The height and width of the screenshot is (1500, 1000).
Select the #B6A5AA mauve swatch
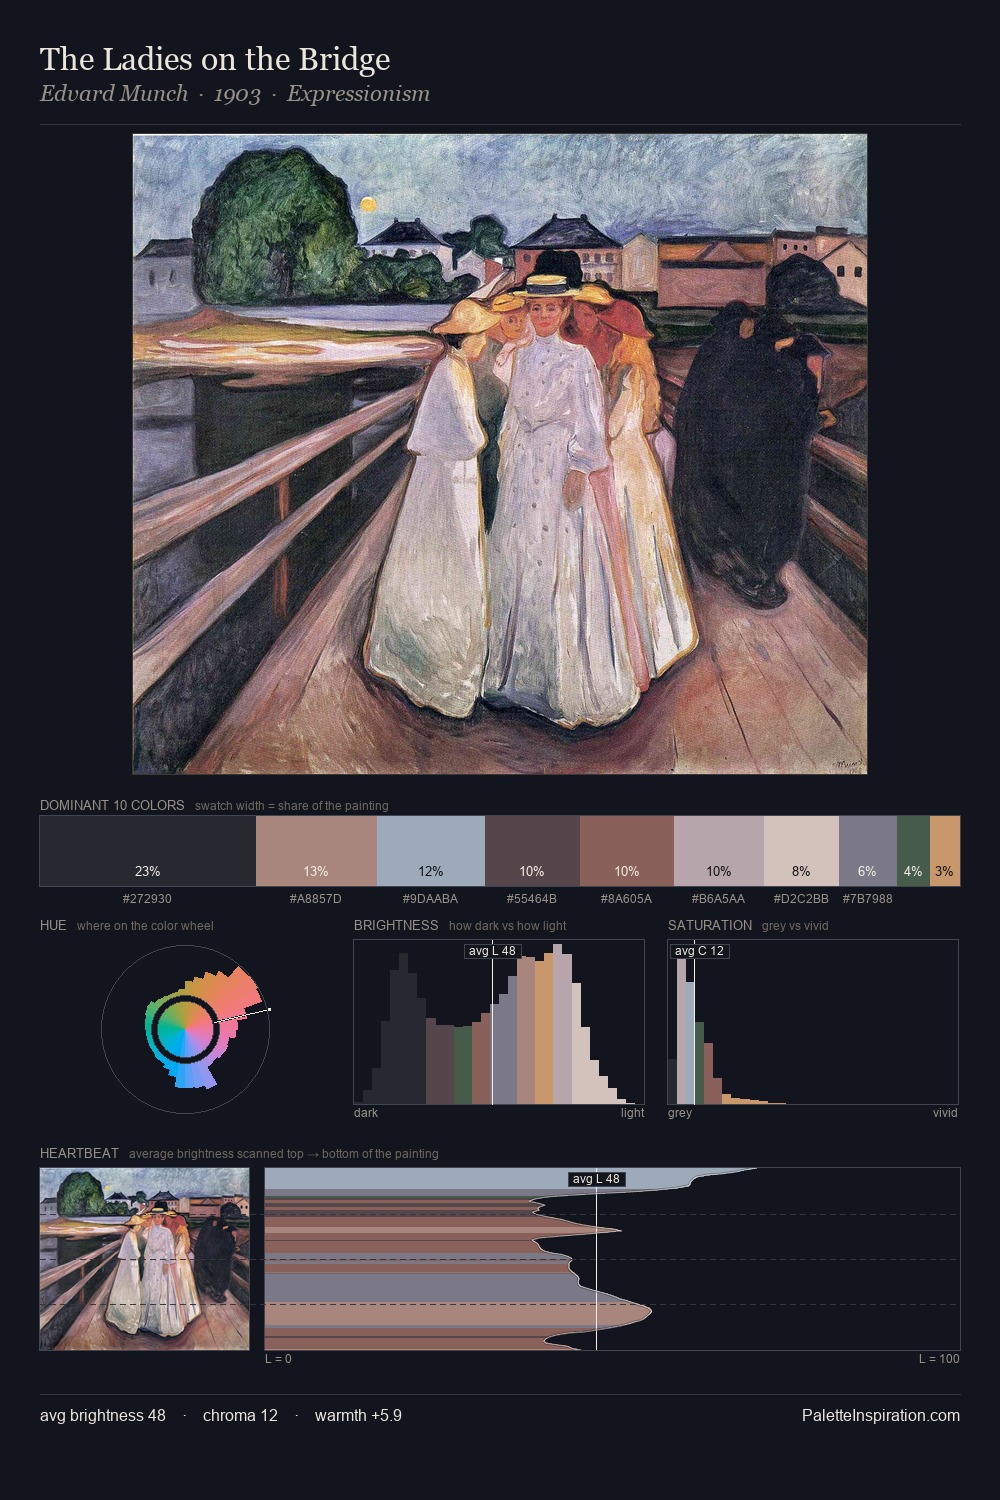[x=719, y=851]
